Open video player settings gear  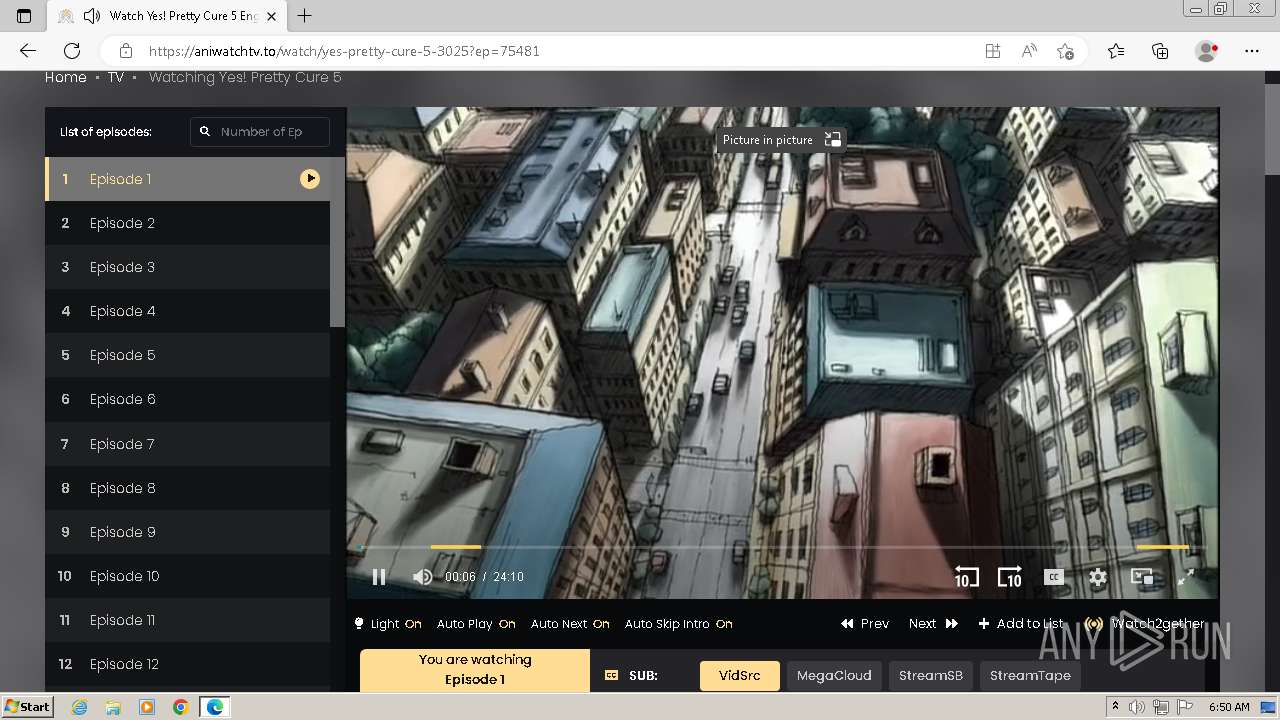click(1098, 577)
